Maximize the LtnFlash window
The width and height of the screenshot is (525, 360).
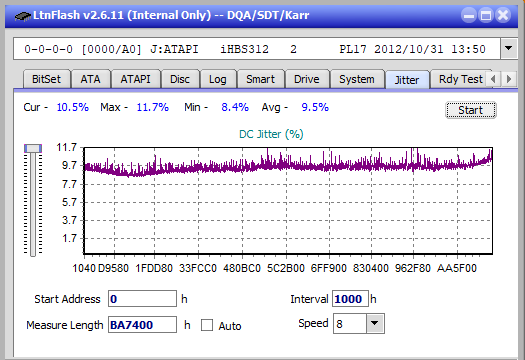coord(486,15)
